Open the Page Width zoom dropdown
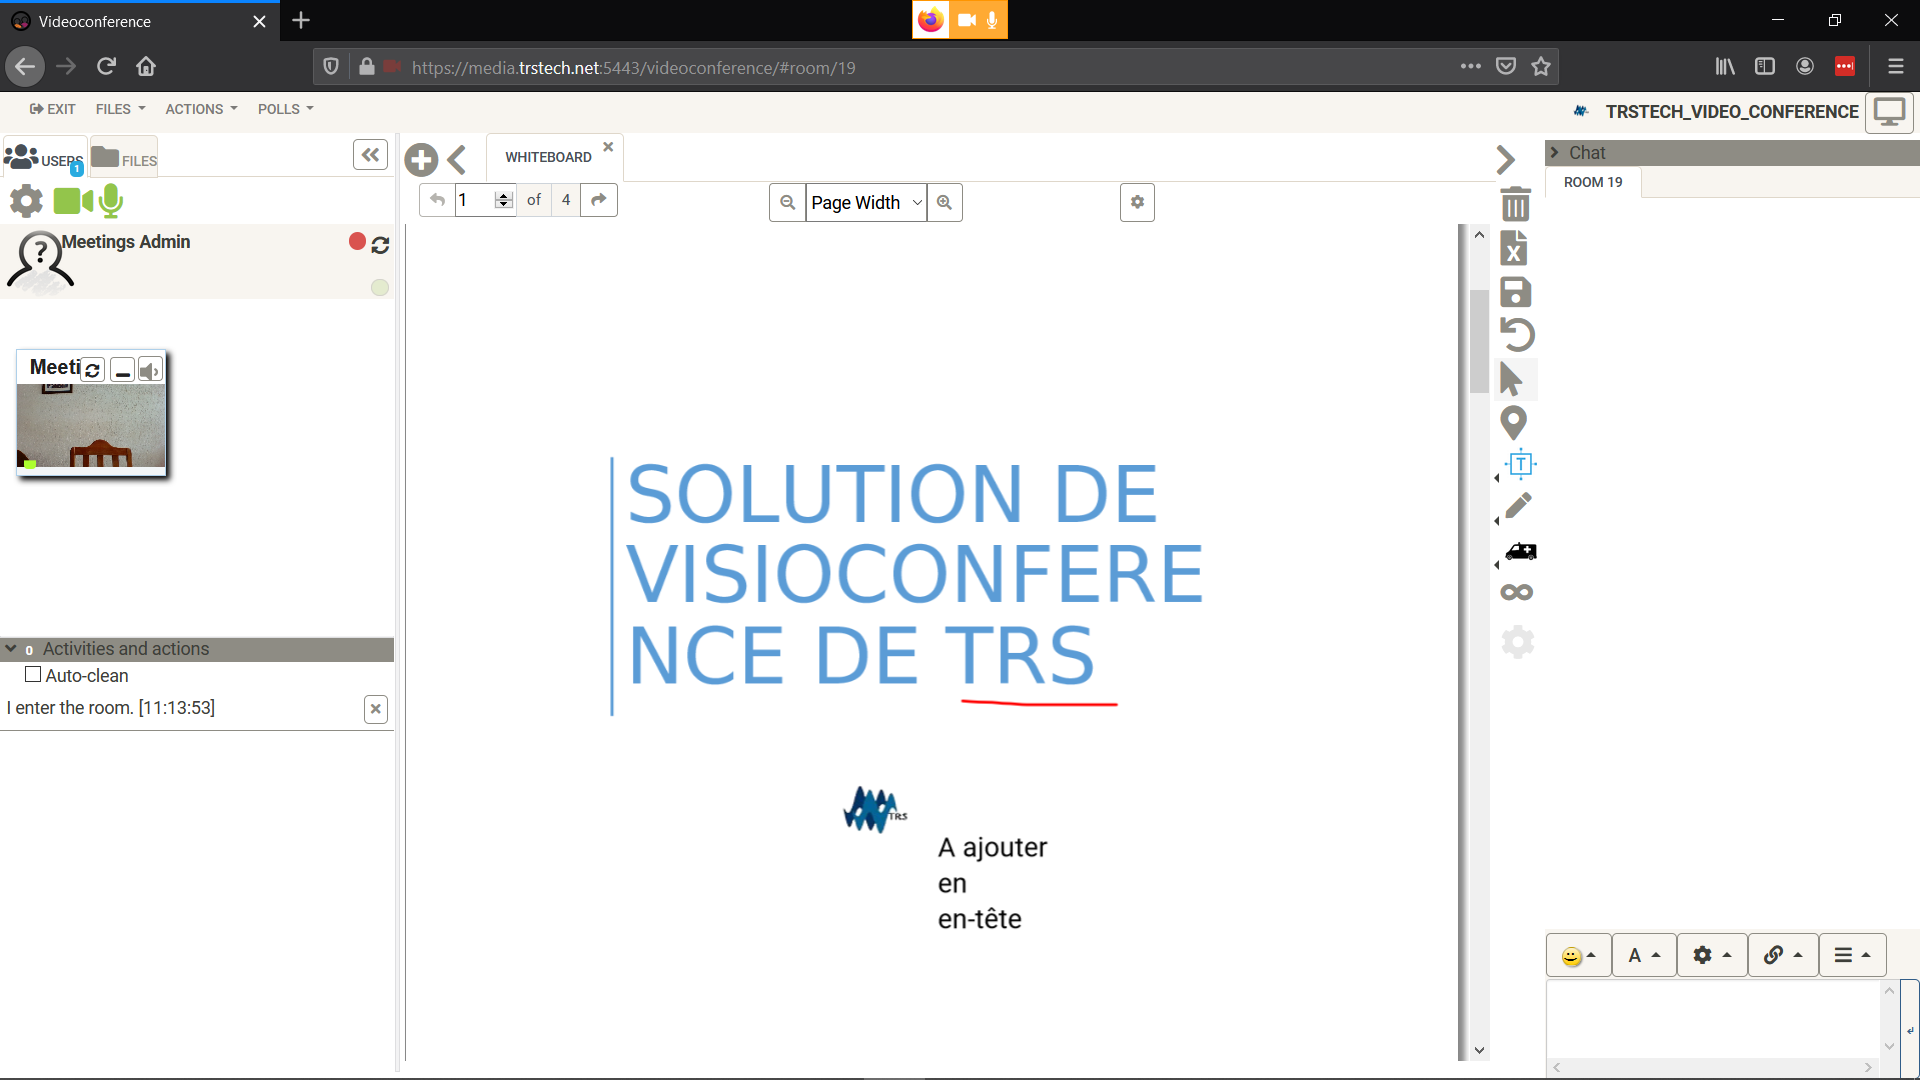Image resolution: width=1920 pixels, height=1080 pixels. [866, 203]
